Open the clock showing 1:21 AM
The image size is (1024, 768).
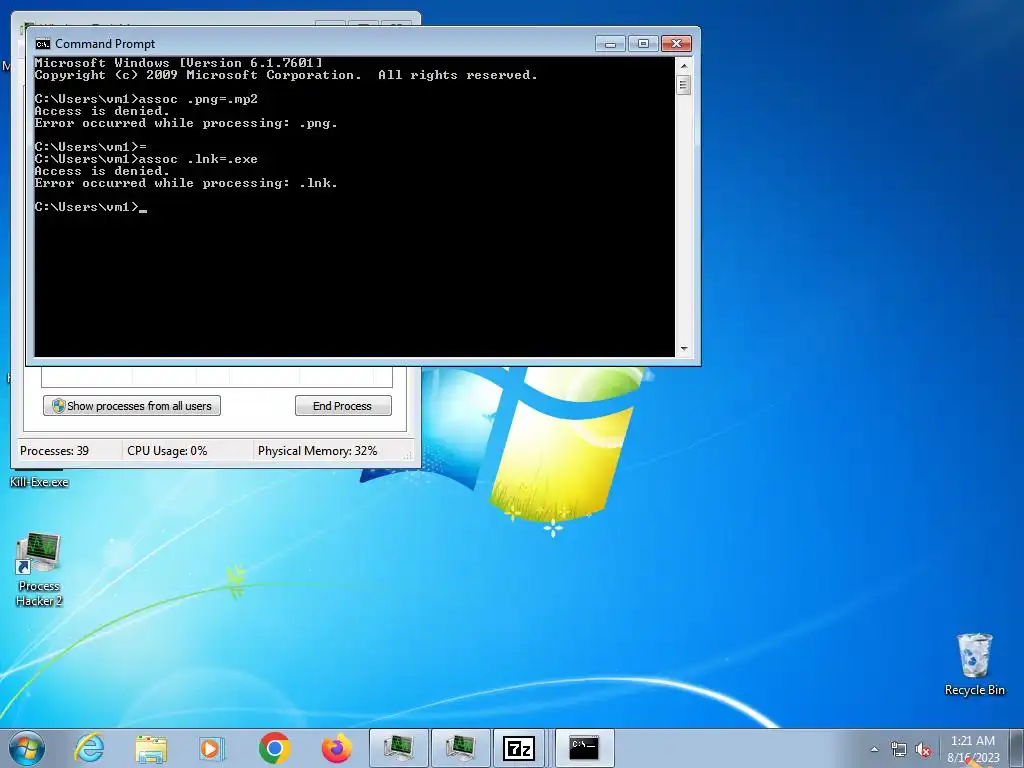point(973,748)
